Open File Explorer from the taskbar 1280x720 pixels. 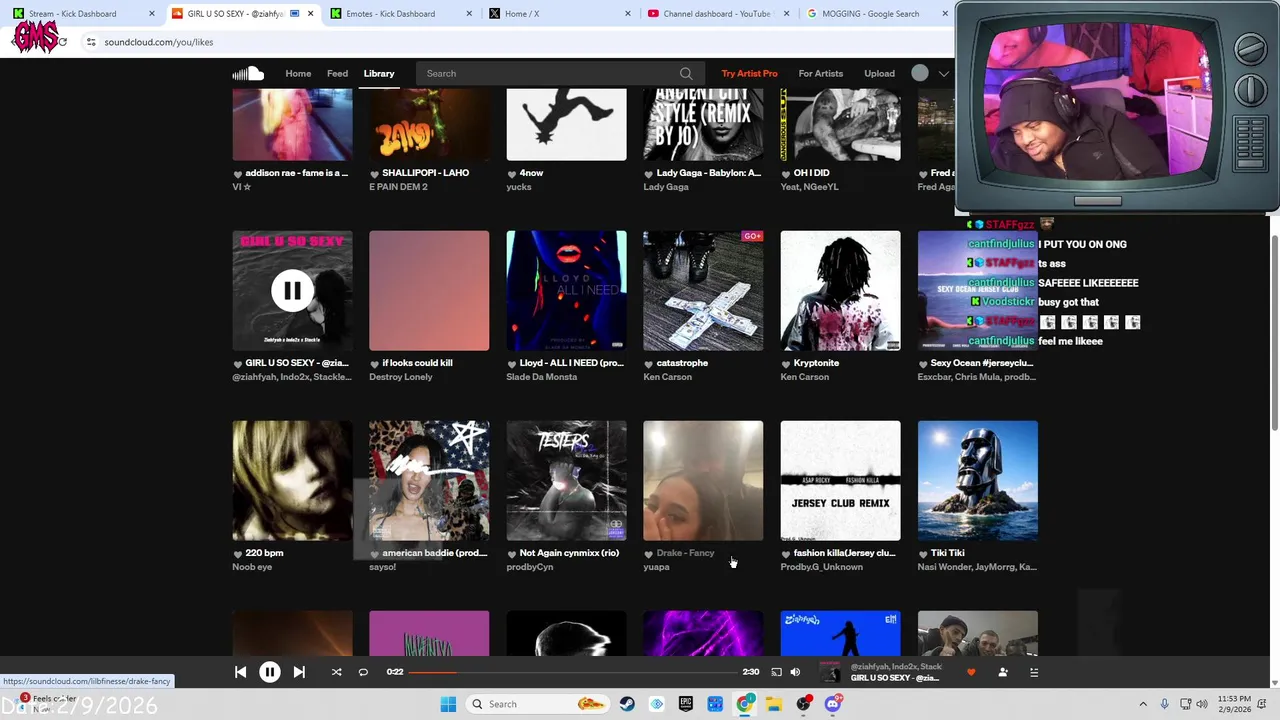click(x=774, y=704)
